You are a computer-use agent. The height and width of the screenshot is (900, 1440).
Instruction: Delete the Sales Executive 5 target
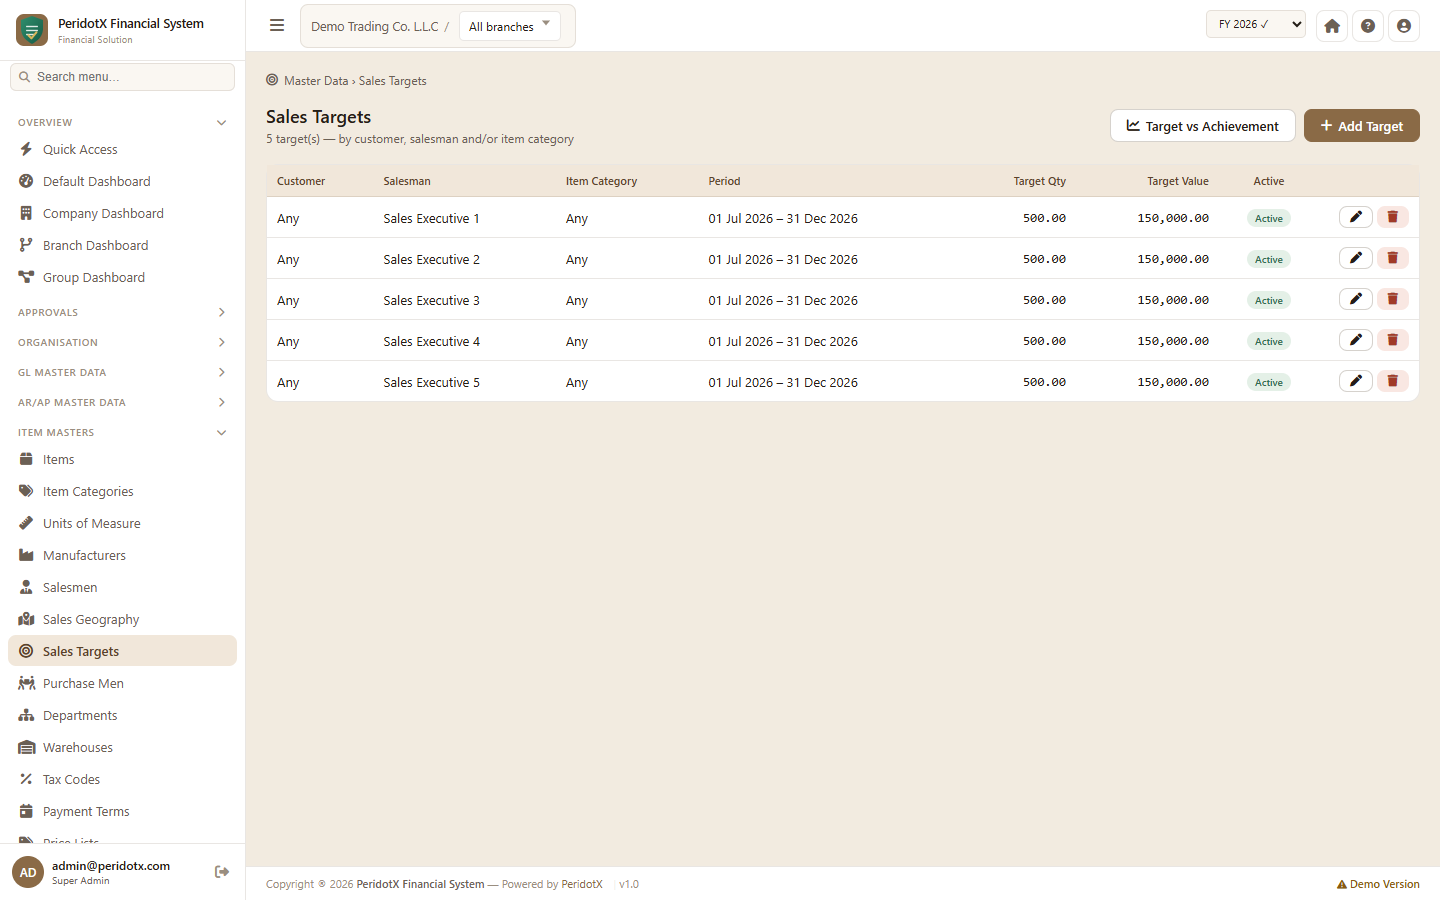coord(1392,381)
